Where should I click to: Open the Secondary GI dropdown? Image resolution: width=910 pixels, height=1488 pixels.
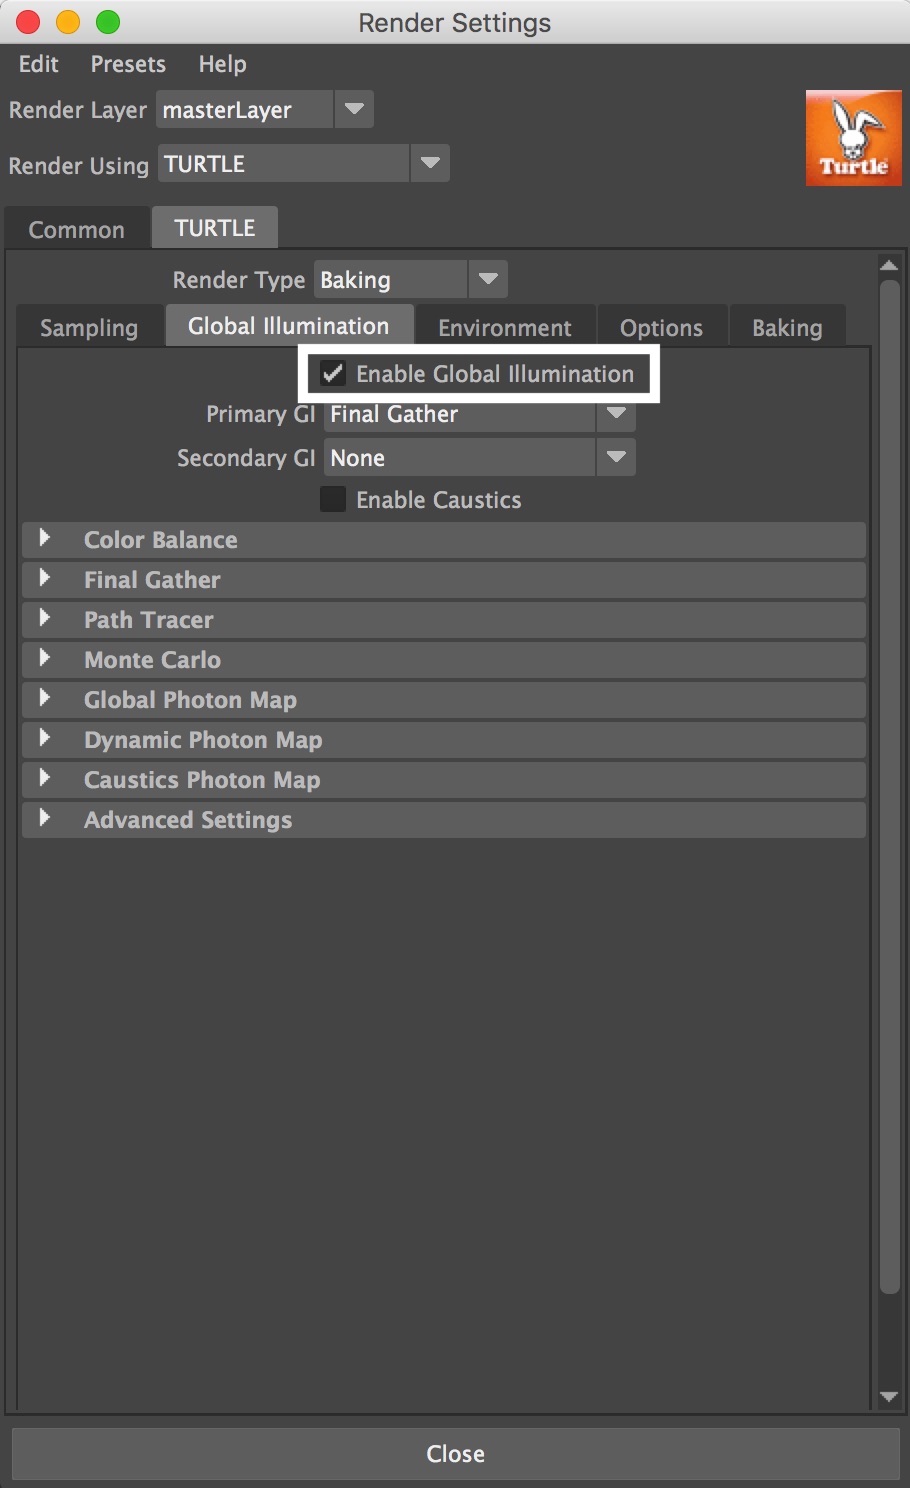point(479,457)
